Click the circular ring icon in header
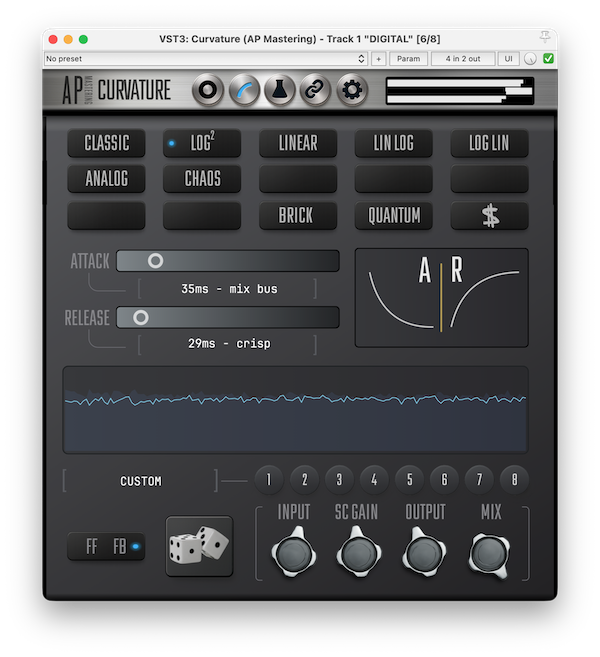The height and width of the screenshot is (657, 600). [x=207, y=91]
